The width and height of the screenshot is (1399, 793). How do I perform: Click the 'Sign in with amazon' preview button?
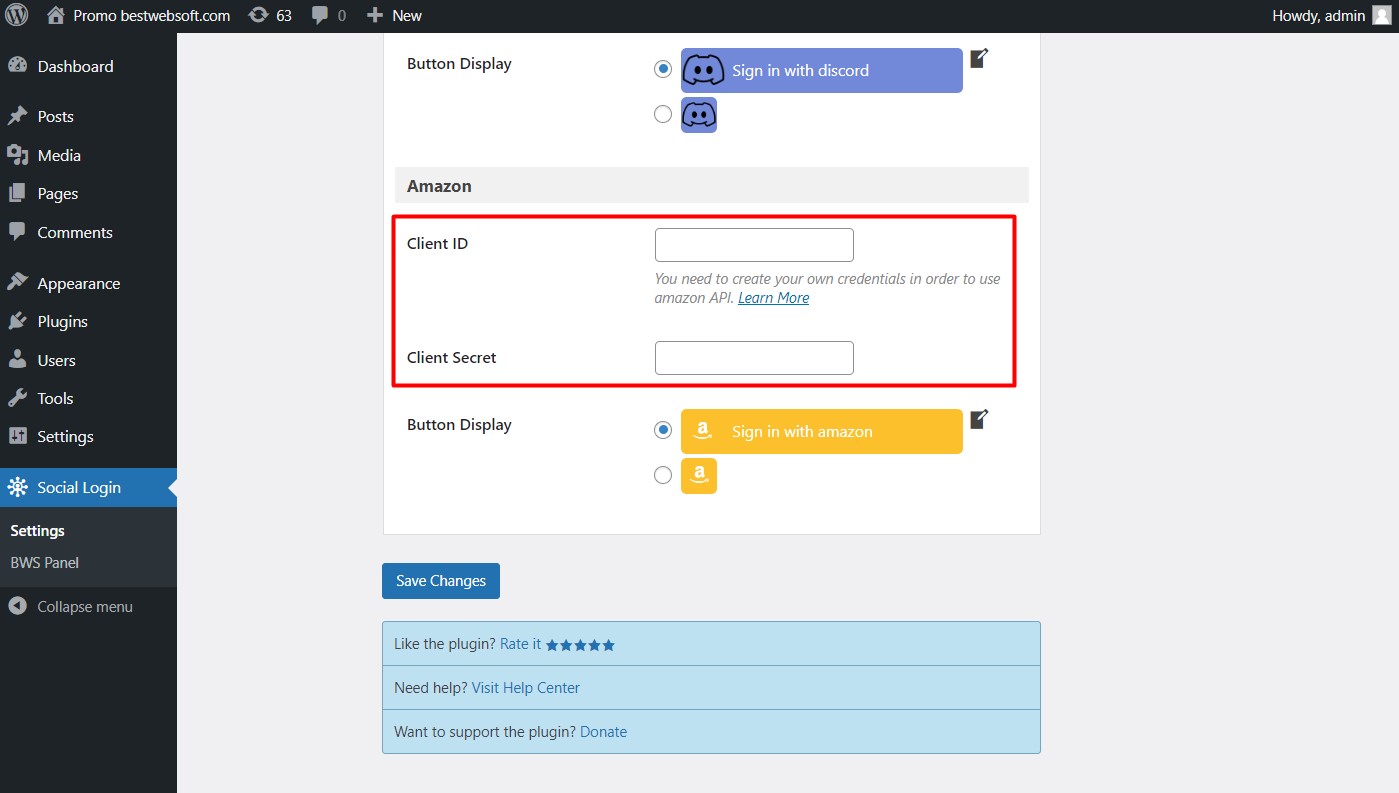coord(822,431)
